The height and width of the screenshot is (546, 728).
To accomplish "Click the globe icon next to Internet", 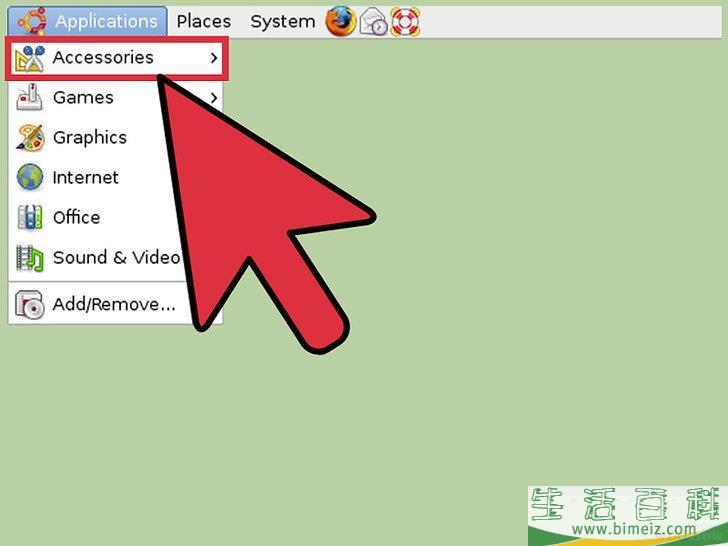I will click(30, 178).
